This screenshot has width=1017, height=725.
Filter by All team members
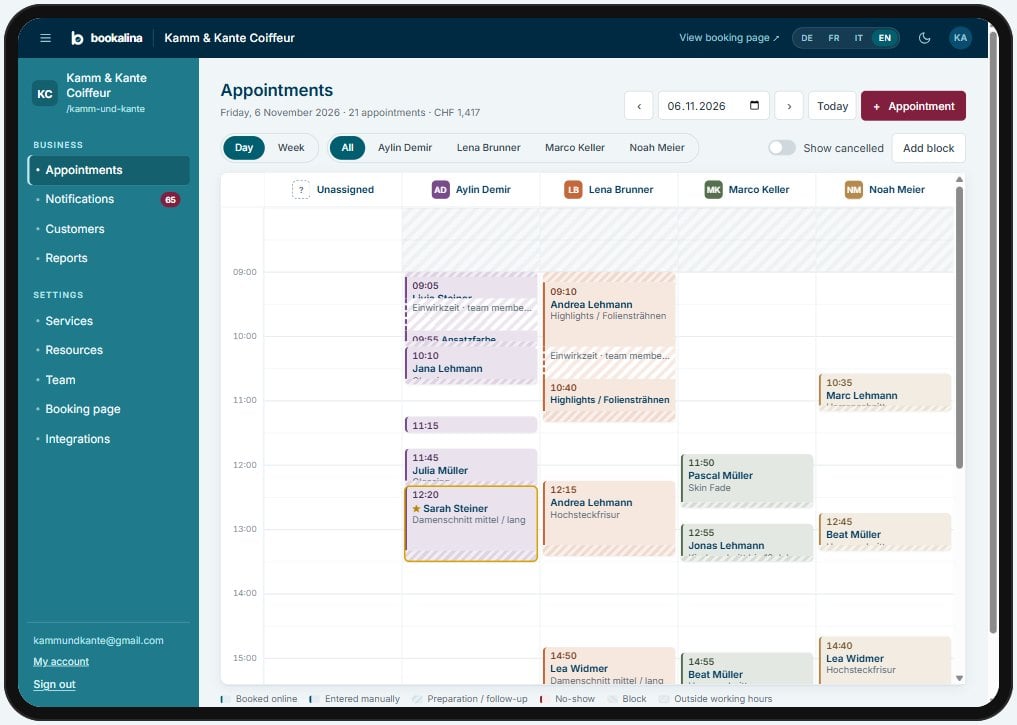point(348,148)
